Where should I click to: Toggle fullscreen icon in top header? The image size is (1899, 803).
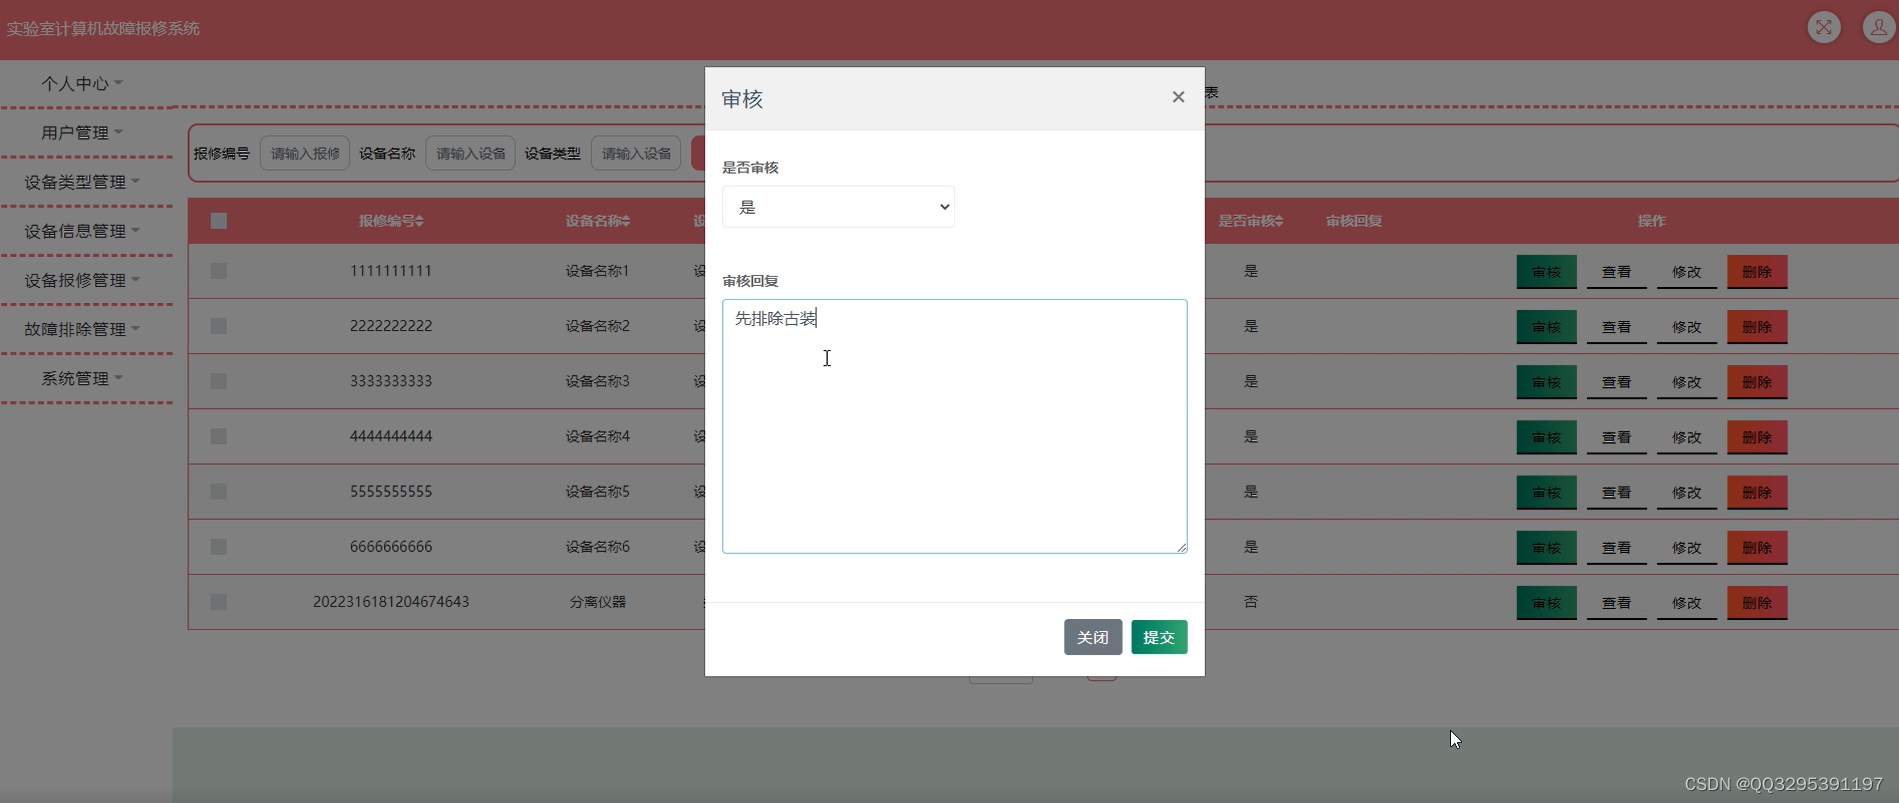[1824, 27]
